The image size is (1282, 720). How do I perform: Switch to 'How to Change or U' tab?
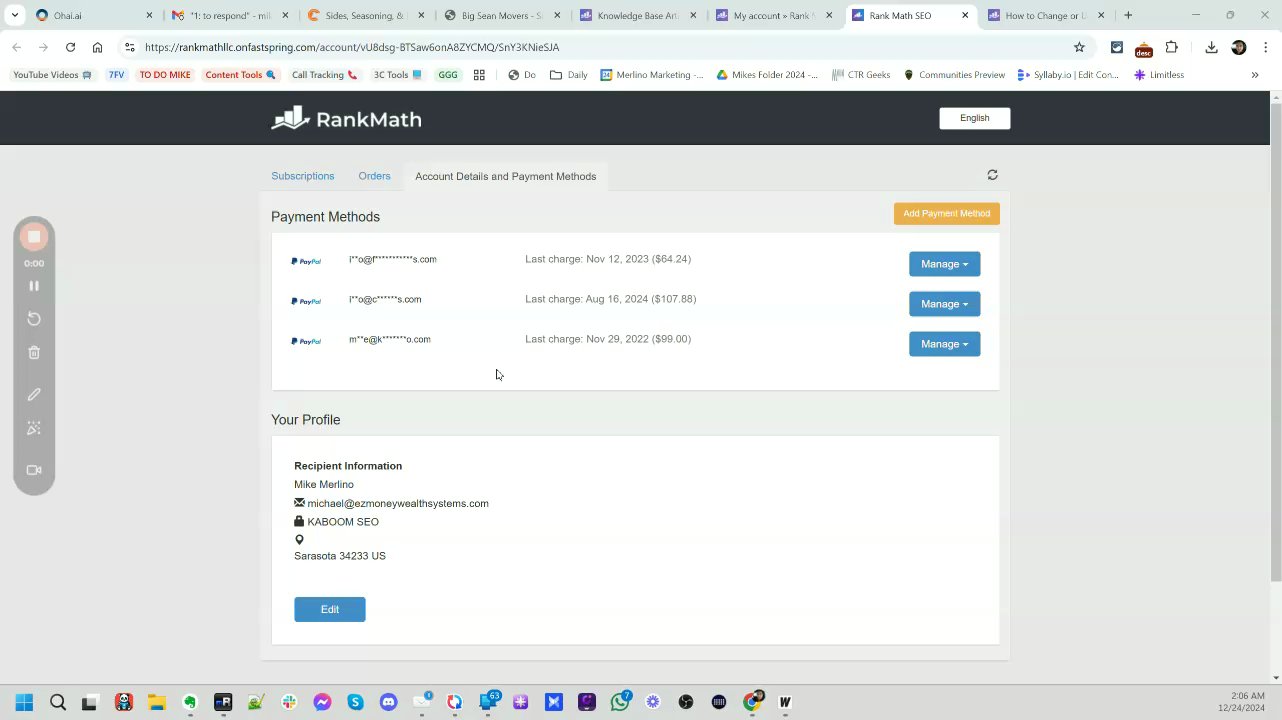tap(1044, 15)
